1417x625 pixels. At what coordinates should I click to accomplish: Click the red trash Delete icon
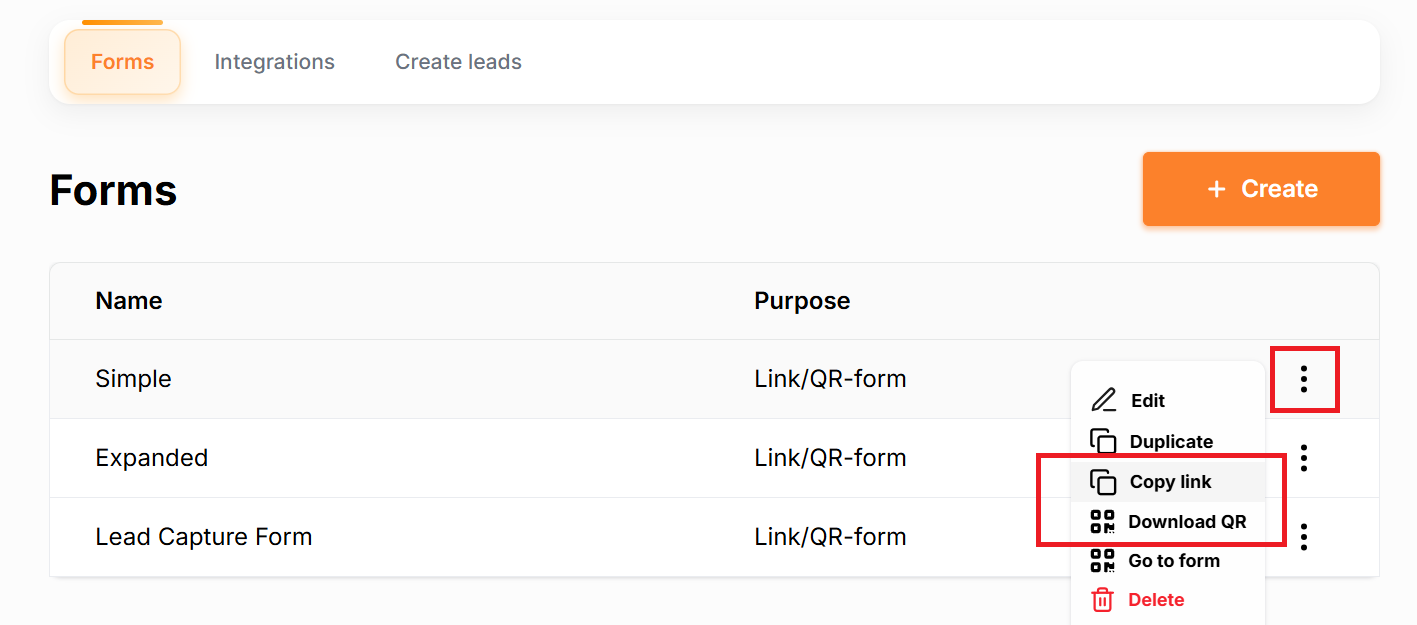click(1102, 600)
